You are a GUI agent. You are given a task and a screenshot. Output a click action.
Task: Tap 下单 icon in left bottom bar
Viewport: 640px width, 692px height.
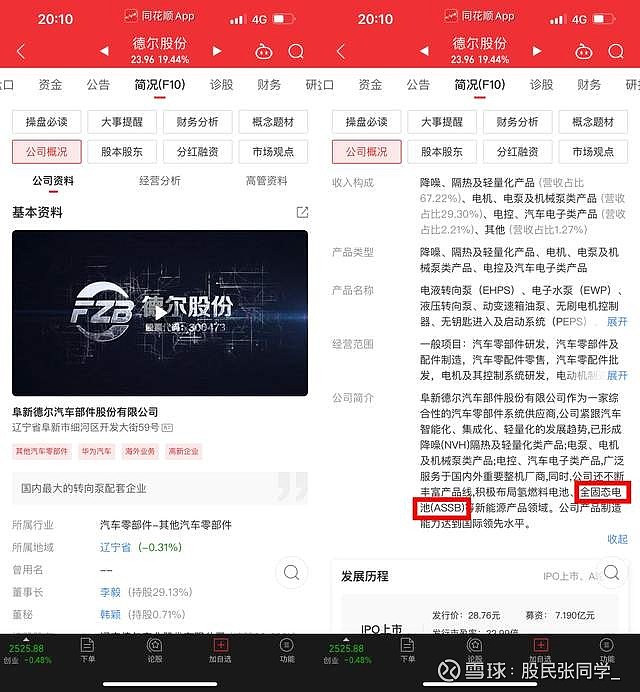coord(87,650)
